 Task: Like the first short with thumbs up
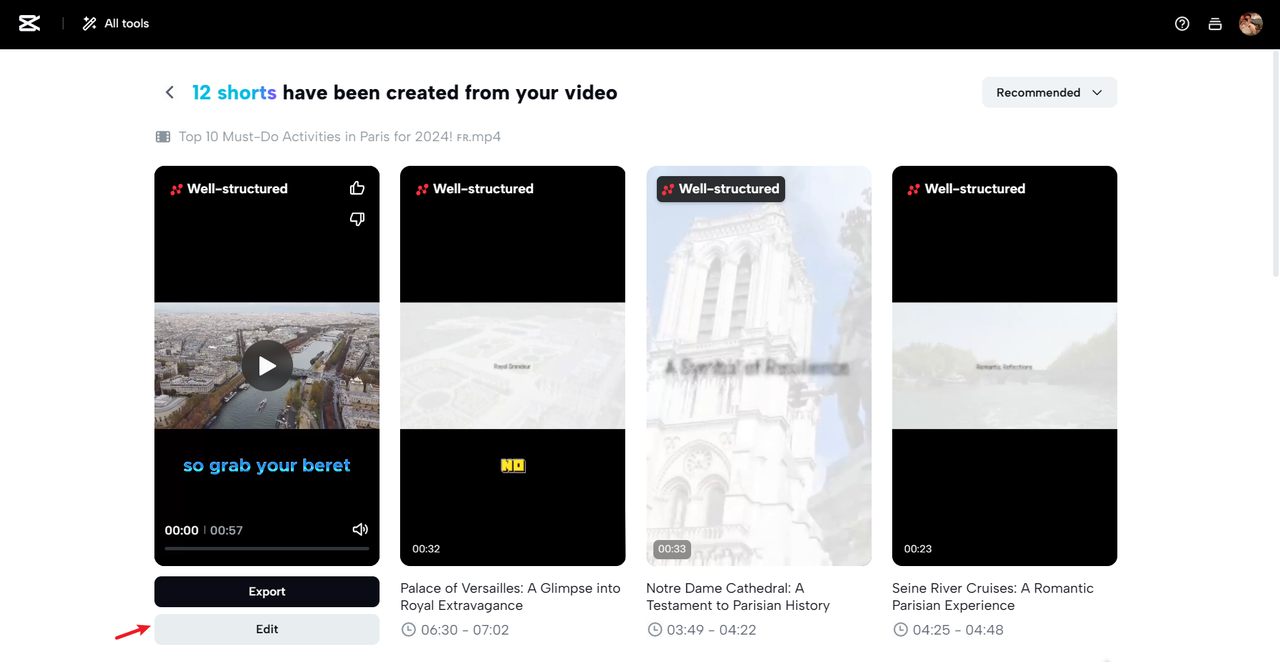pyautogui.click(x=357, y=188)
